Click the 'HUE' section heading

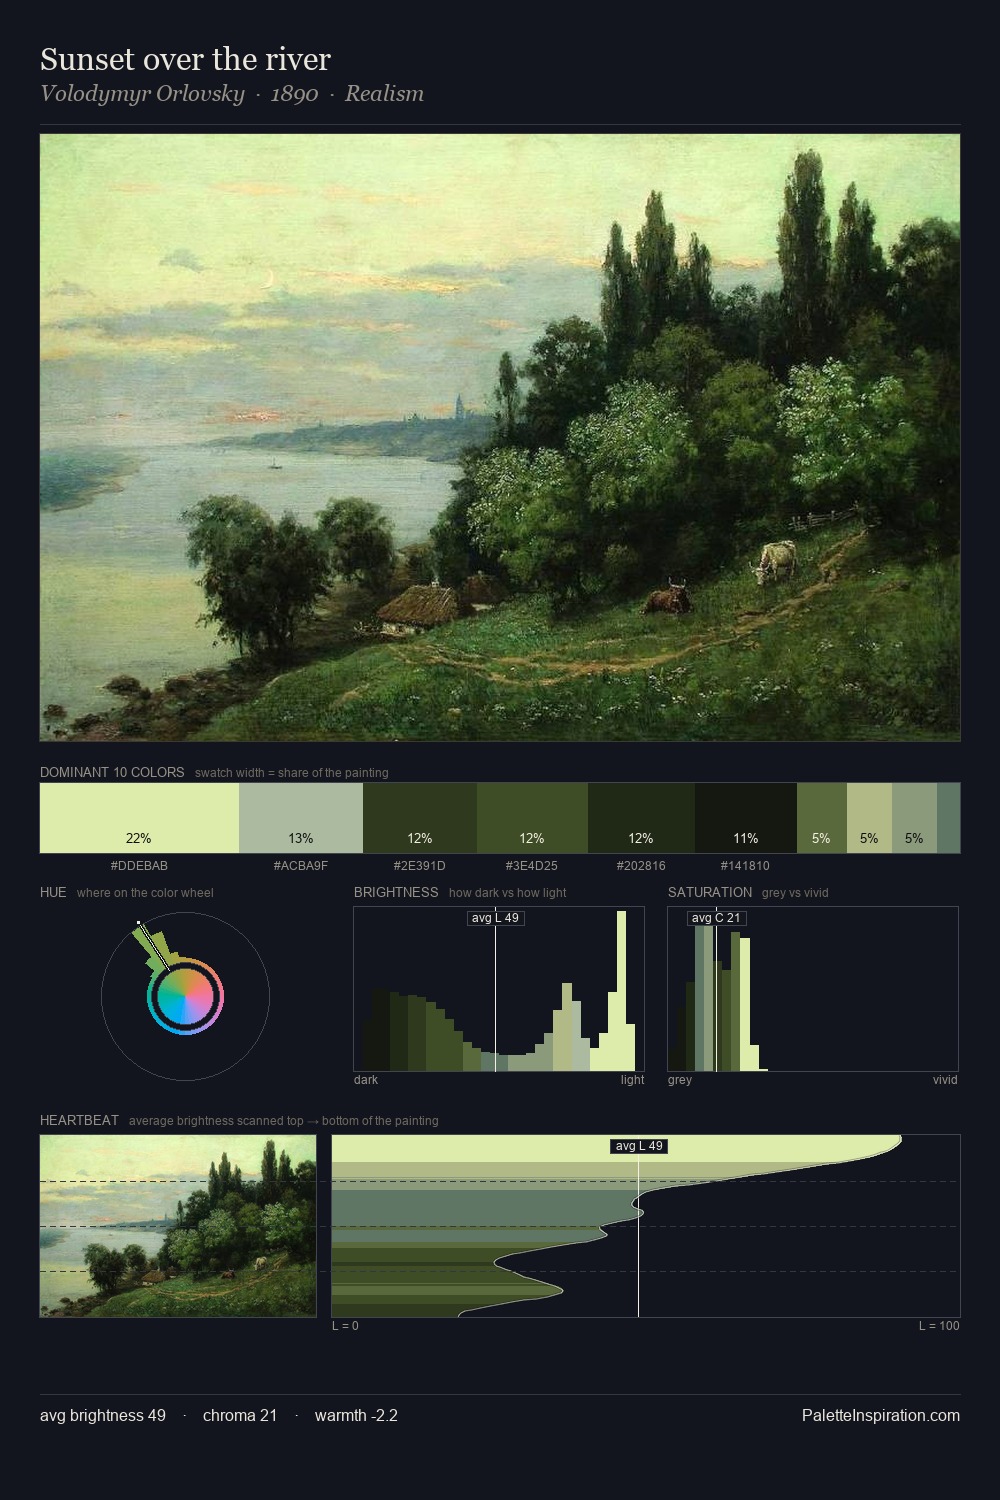[x=53, y=892]
